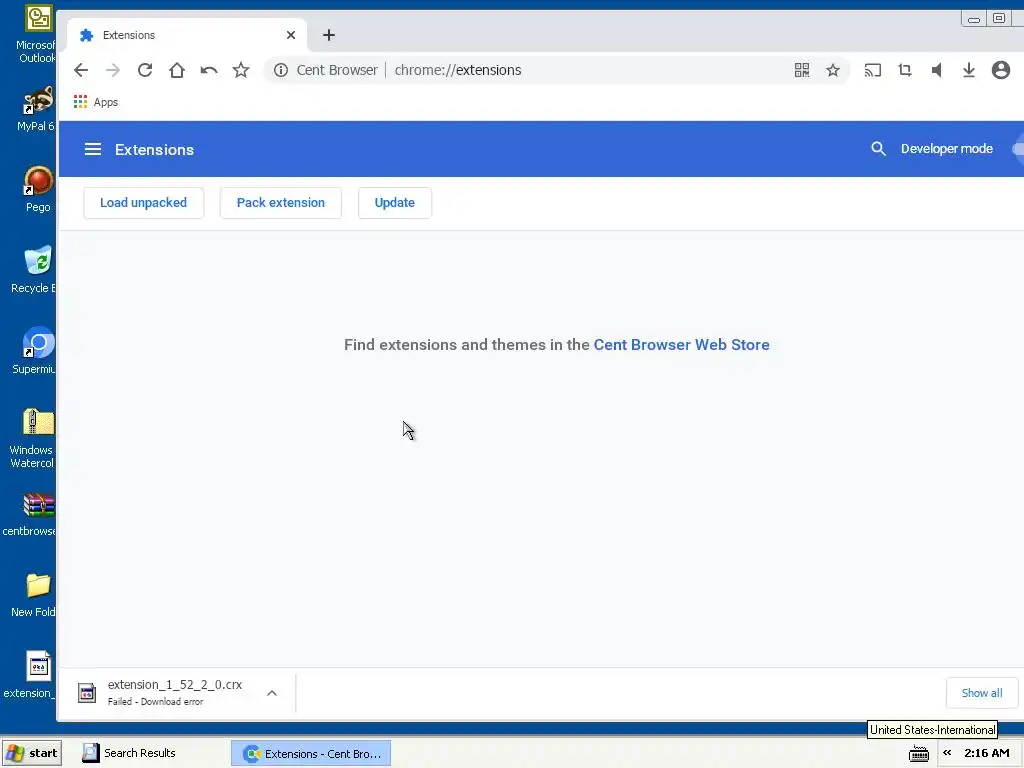Viewport: 1024px width, 768px height.
Task: Open the Extensions hamburger menu
Action: (x=93, y=149)
